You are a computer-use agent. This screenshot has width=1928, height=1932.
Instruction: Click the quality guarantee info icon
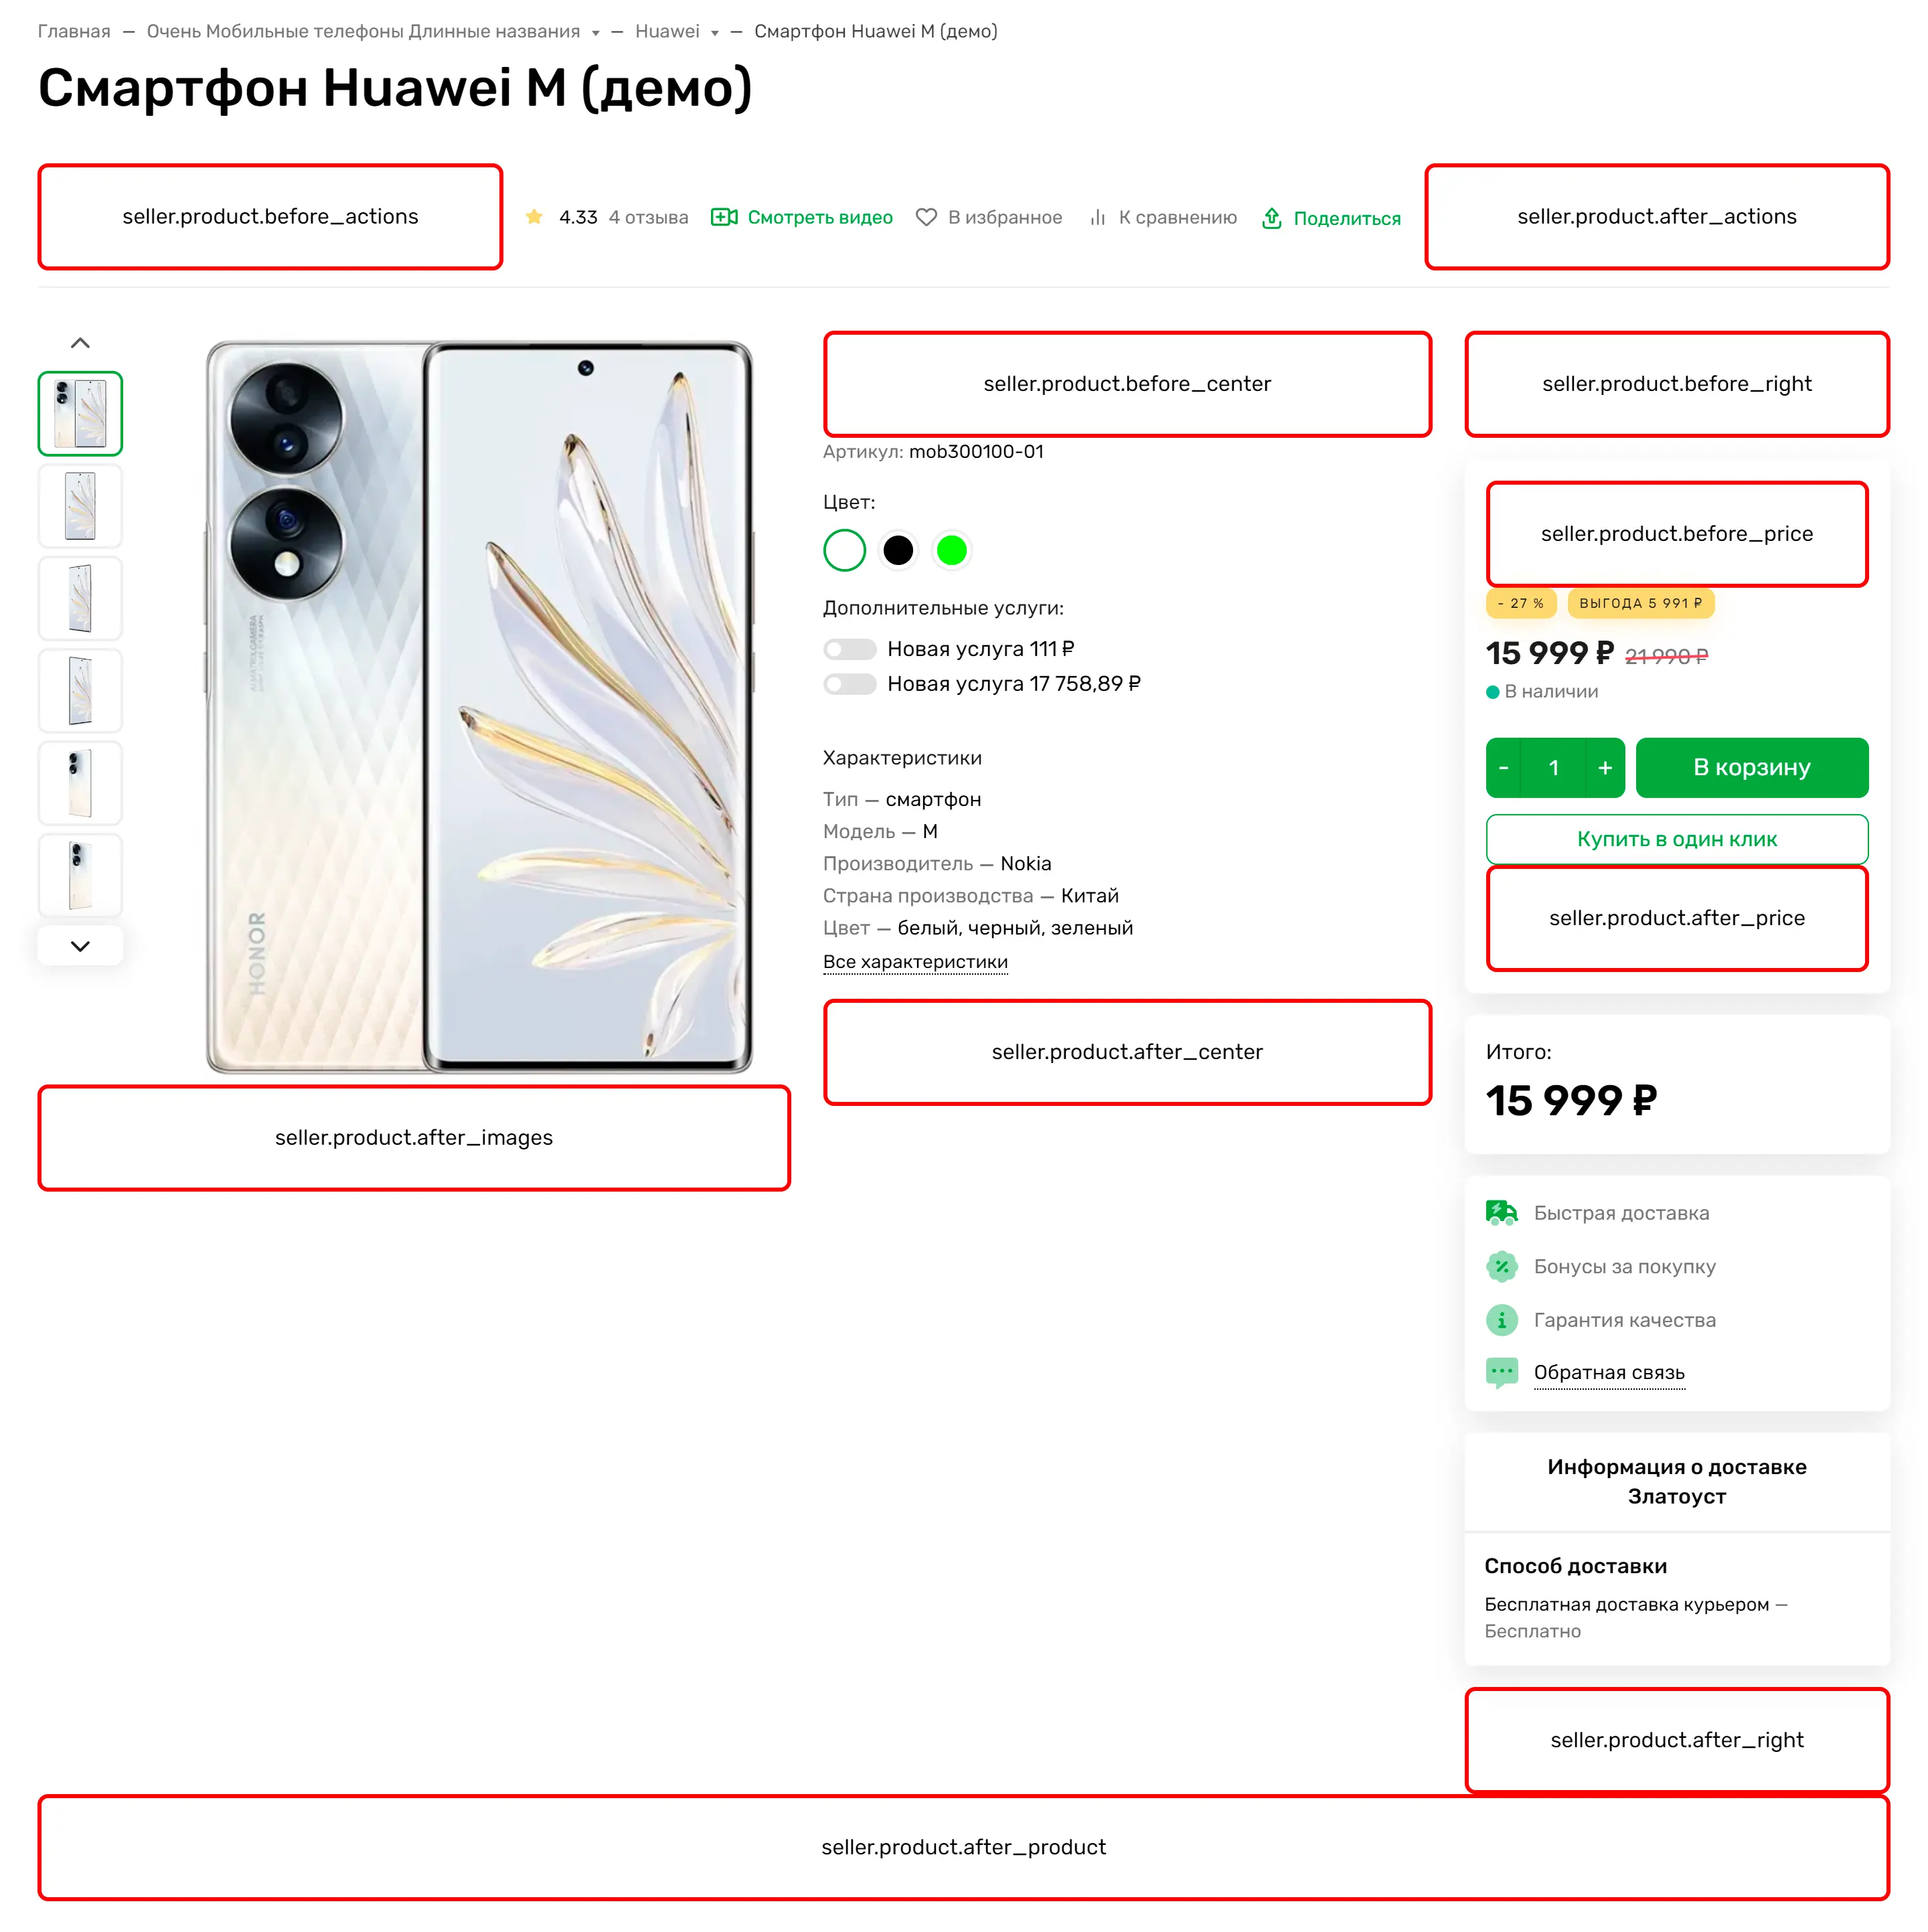[1500, 1320]
